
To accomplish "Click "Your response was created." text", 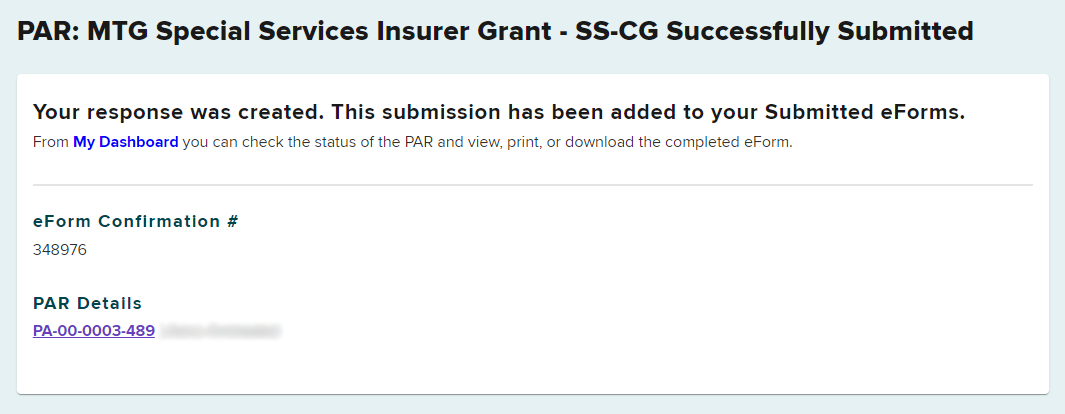I will (x=178, y=112).
